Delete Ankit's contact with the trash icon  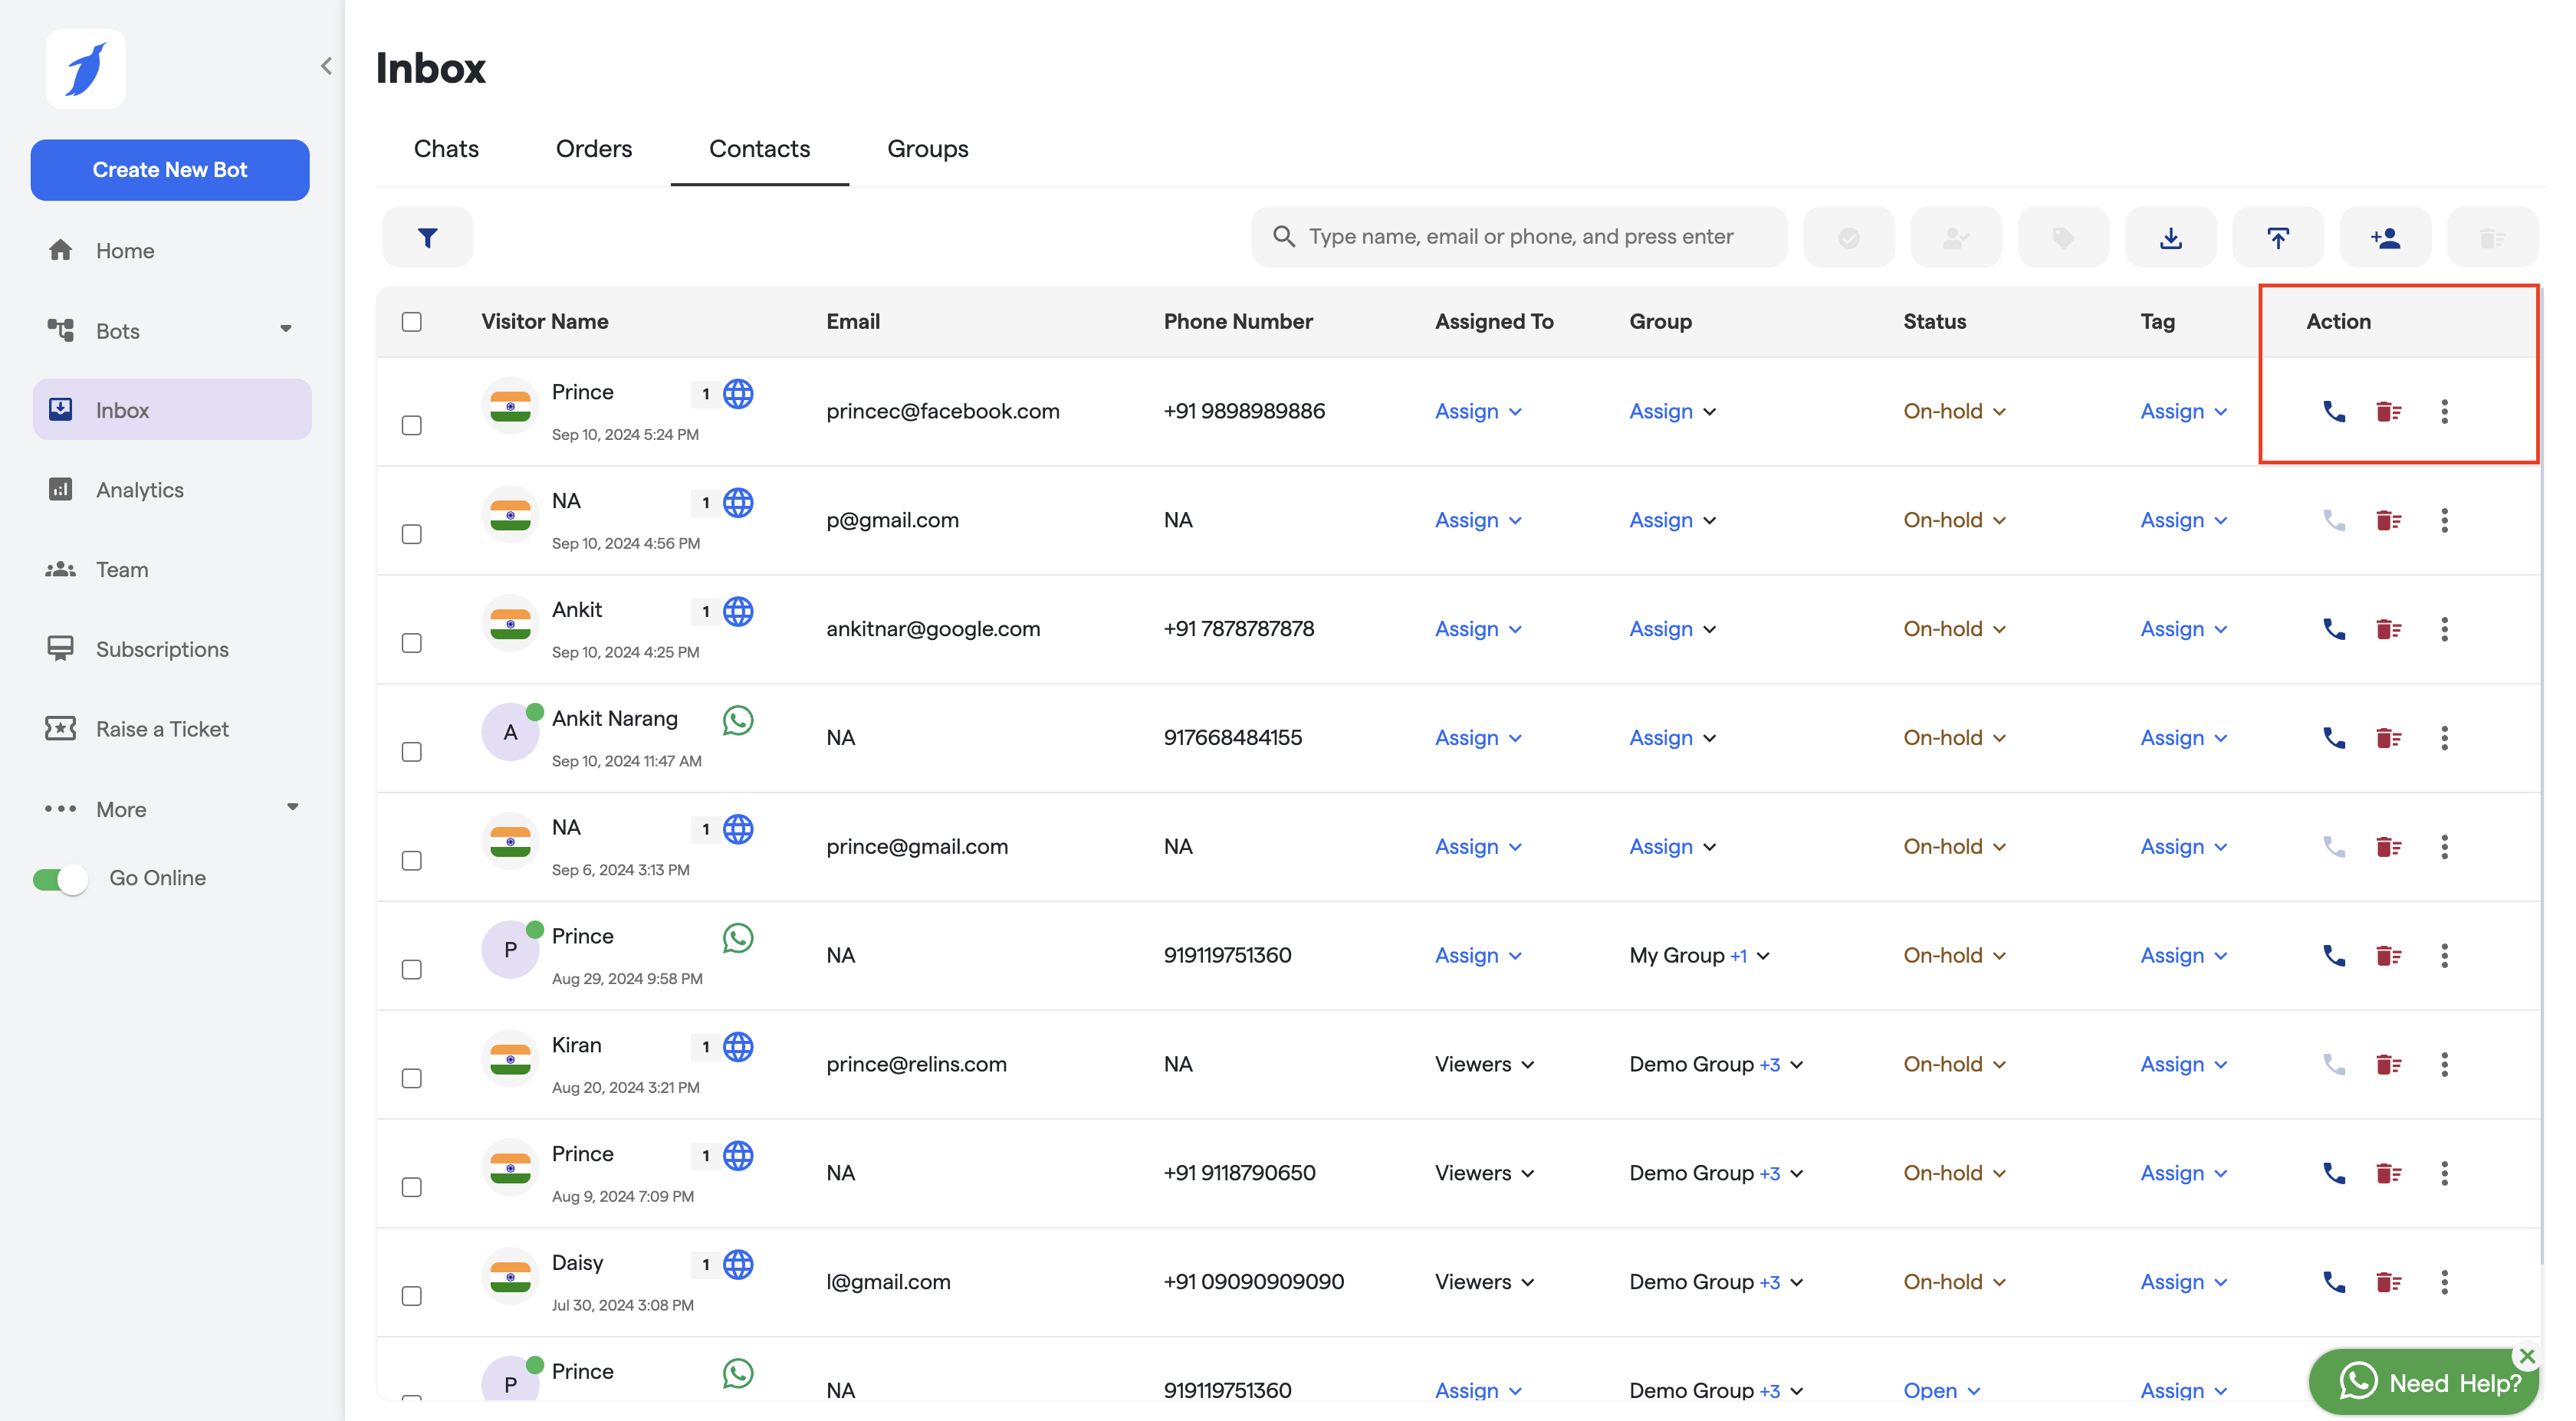(2388, 629)
